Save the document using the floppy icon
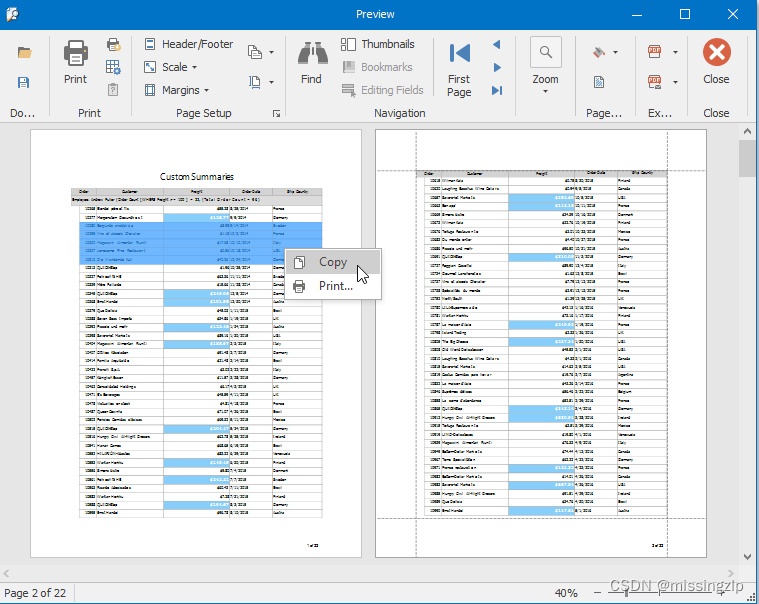The height and width of the screenshot is (604, 759). click(23, 83)
